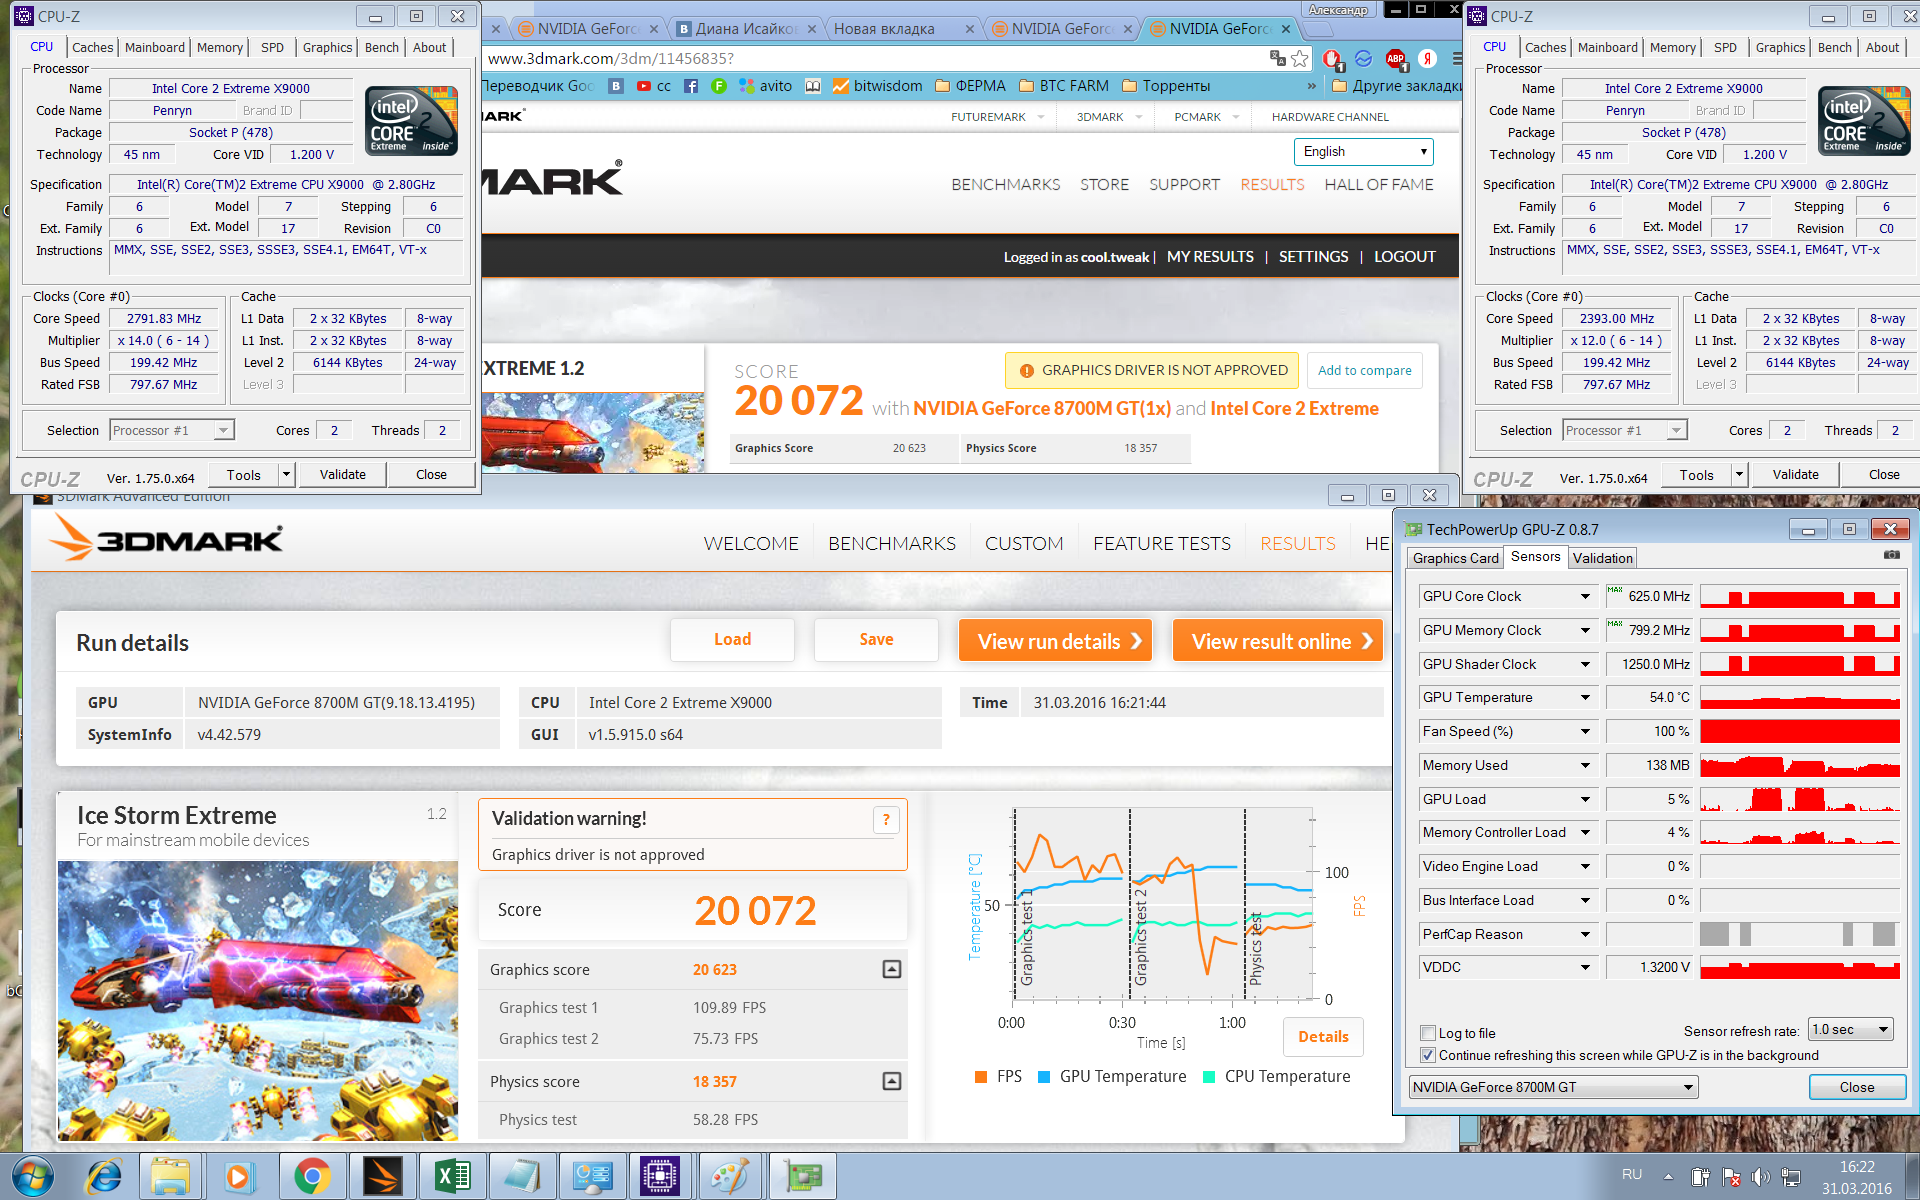Open BENCHMARKS in the 3DMark desktop app
The width and height of the screenshot is (1920, 1200).
(x=892, y=543)
